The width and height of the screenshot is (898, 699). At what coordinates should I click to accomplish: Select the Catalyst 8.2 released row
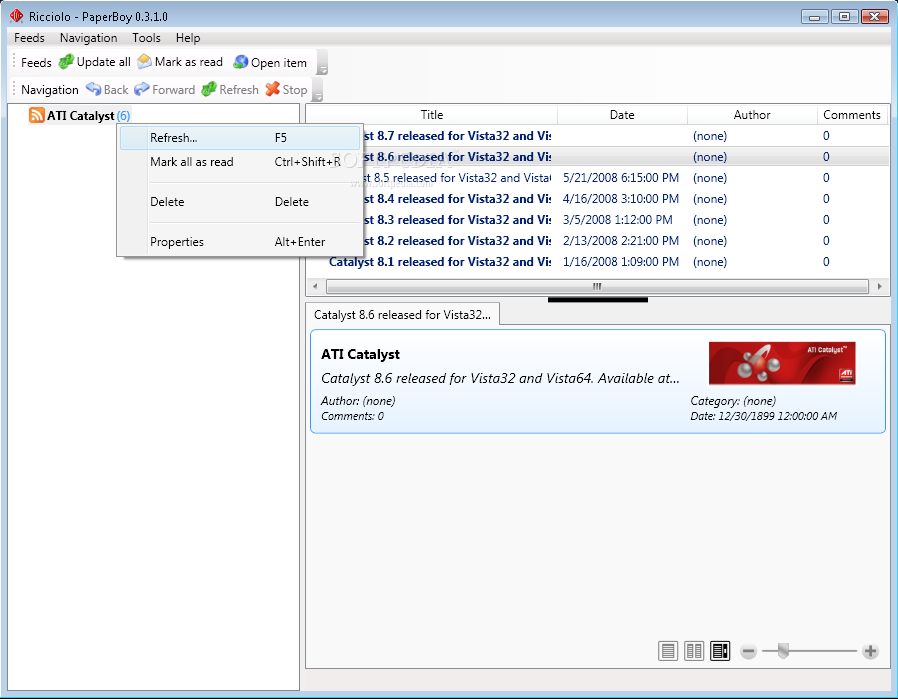click(x=597, y=240)
